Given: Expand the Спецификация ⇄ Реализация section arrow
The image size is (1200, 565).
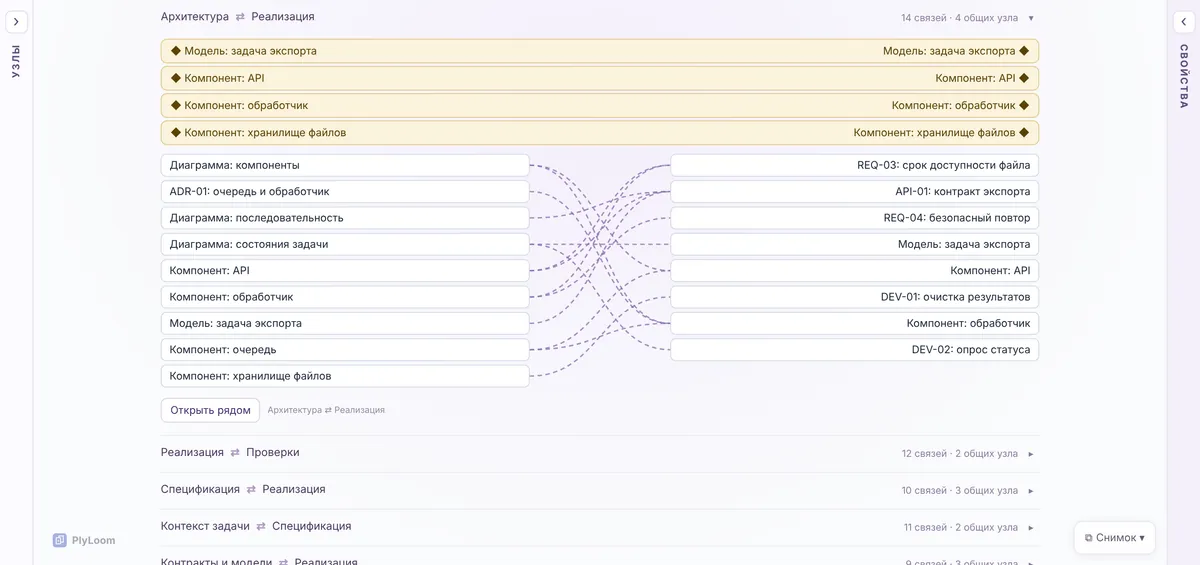Looking at the screenshot, I should click(x=1031, y=491).
